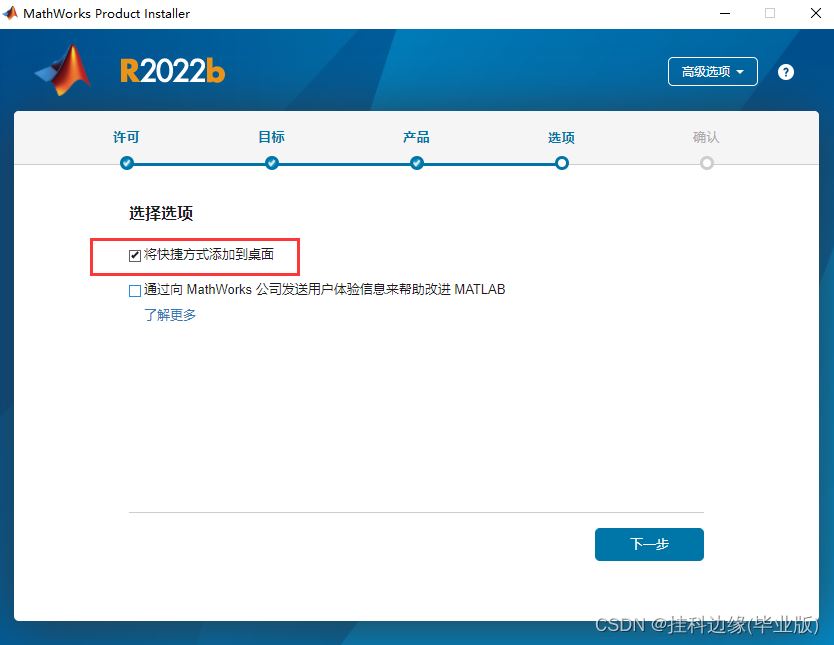Click the 许可 step checkmark circle
Image resolution: width=834 pixels, height=645 pixels.
(x=126, y=163)
